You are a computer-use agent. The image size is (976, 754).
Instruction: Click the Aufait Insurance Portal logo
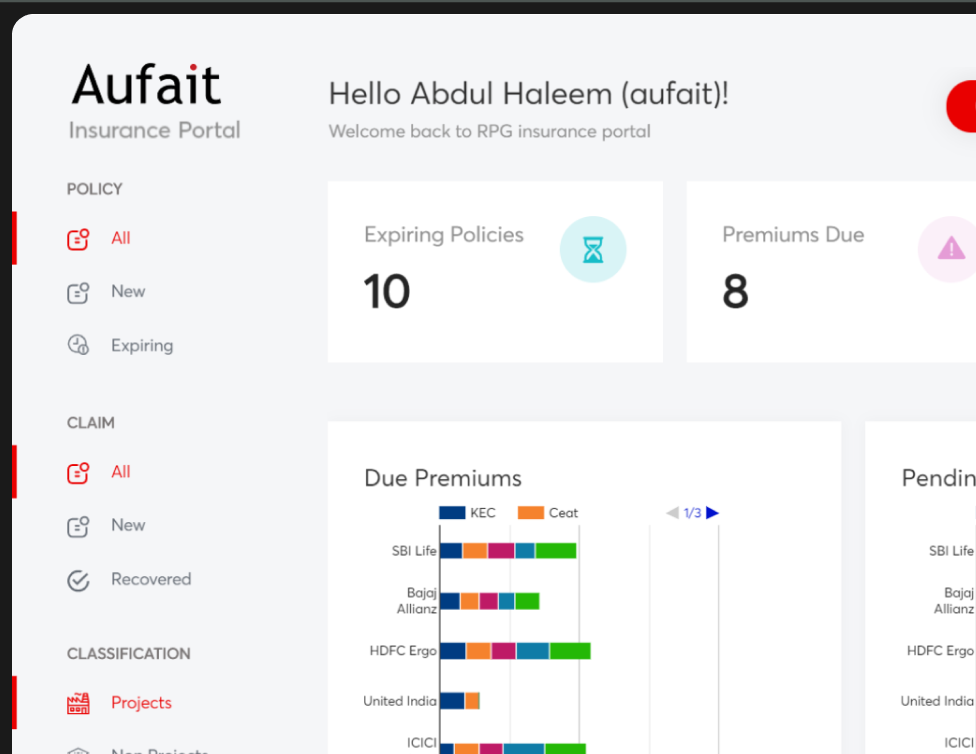[x=153, y=102]
